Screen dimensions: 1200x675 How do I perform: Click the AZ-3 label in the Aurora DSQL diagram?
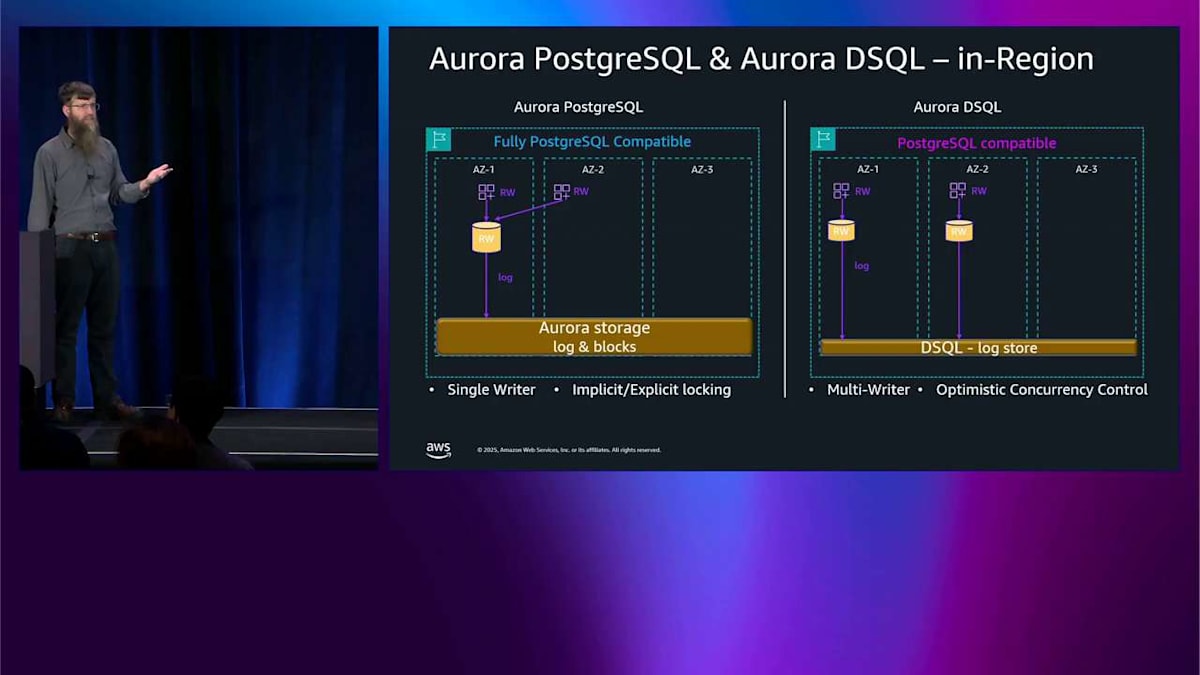tap(1085, 169)
